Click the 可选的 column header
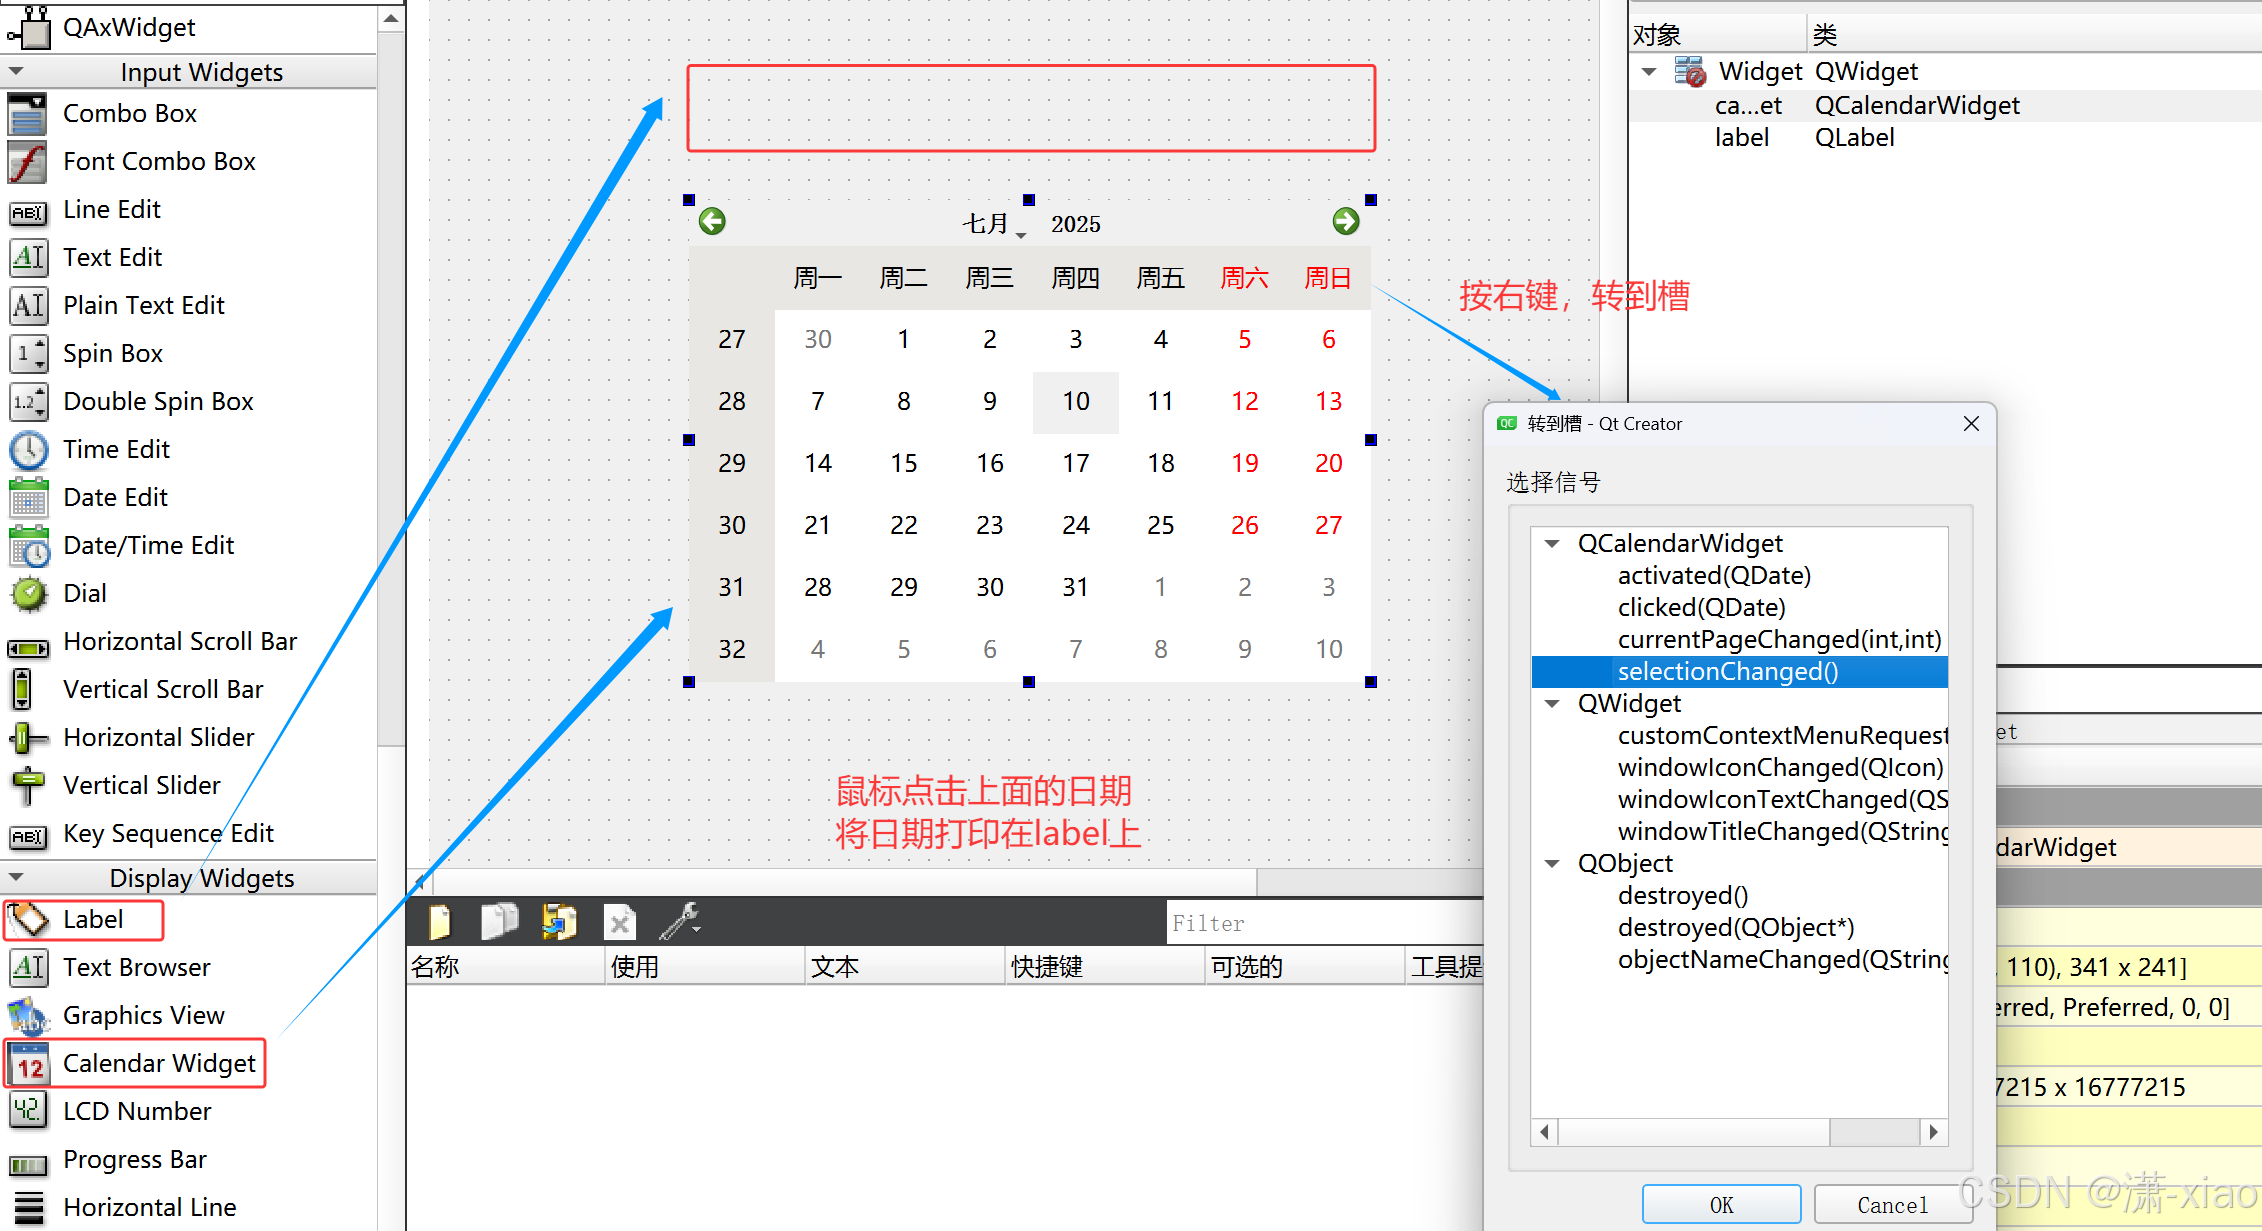Viewport: 2262px width, 1231px height. point(1304,967)
